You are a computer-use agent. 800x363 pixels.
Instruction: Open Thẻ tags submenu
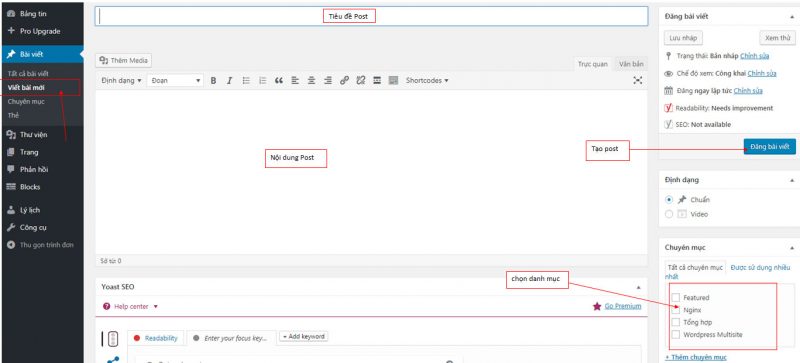tap(13, 115)
